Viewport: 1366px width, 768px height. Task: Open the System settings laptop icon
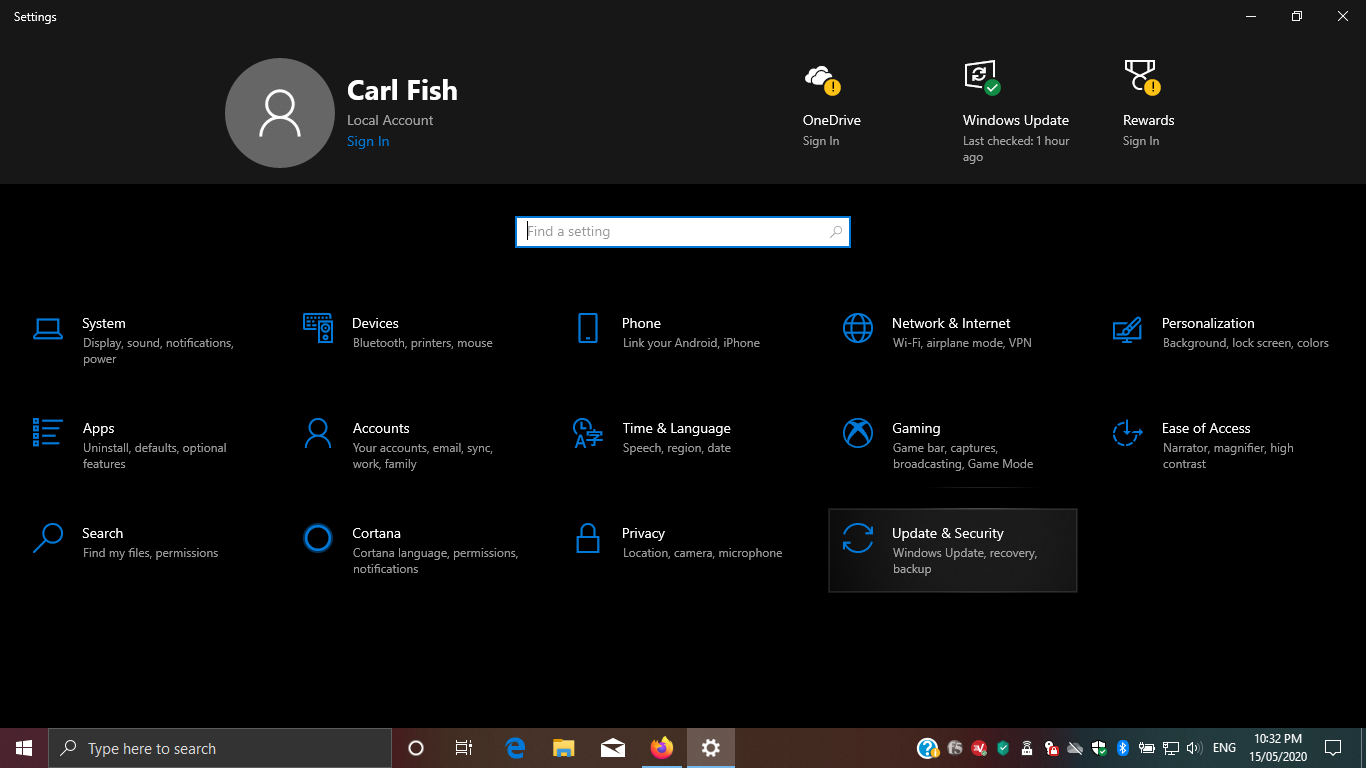[48, 328]
